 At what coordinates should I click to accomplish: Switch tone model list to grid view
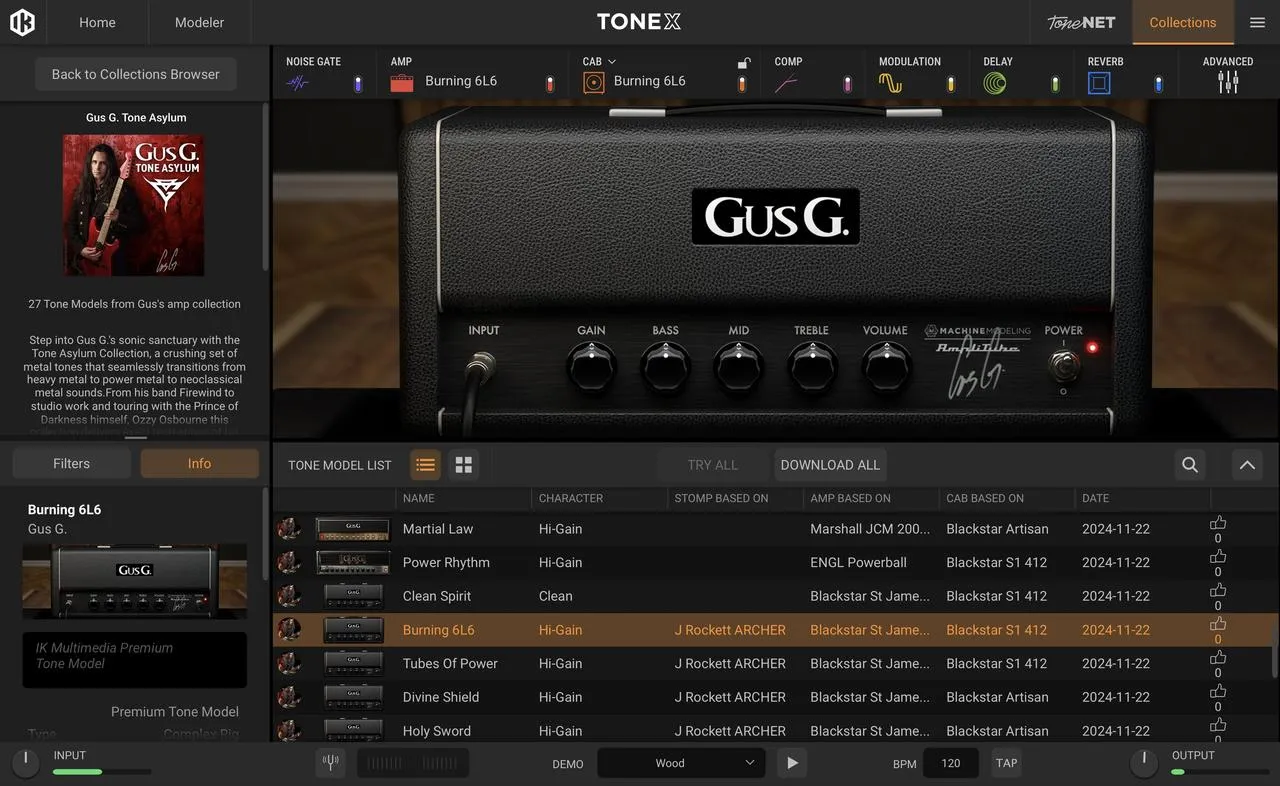click(x=463, y=465)
